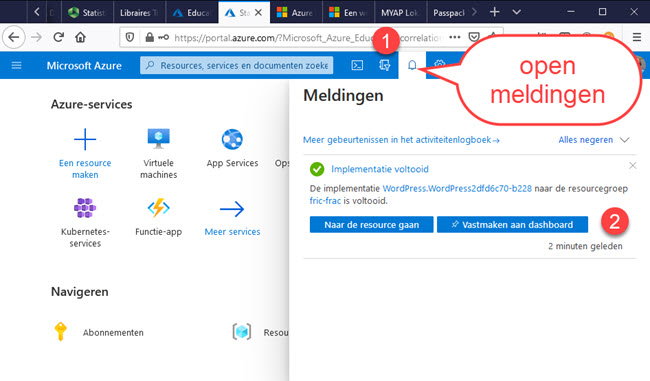Image resolution: width=650 pixels, height=381 pixels.
Task: Open Meer gebeurtenissen in het activiteitenlogboek link
Action: [401, 140]
